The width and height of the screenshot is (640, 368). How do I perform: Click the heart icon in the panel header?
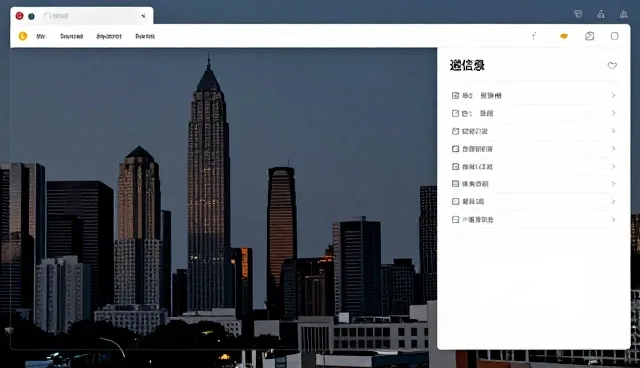click(x=612, y=65)
